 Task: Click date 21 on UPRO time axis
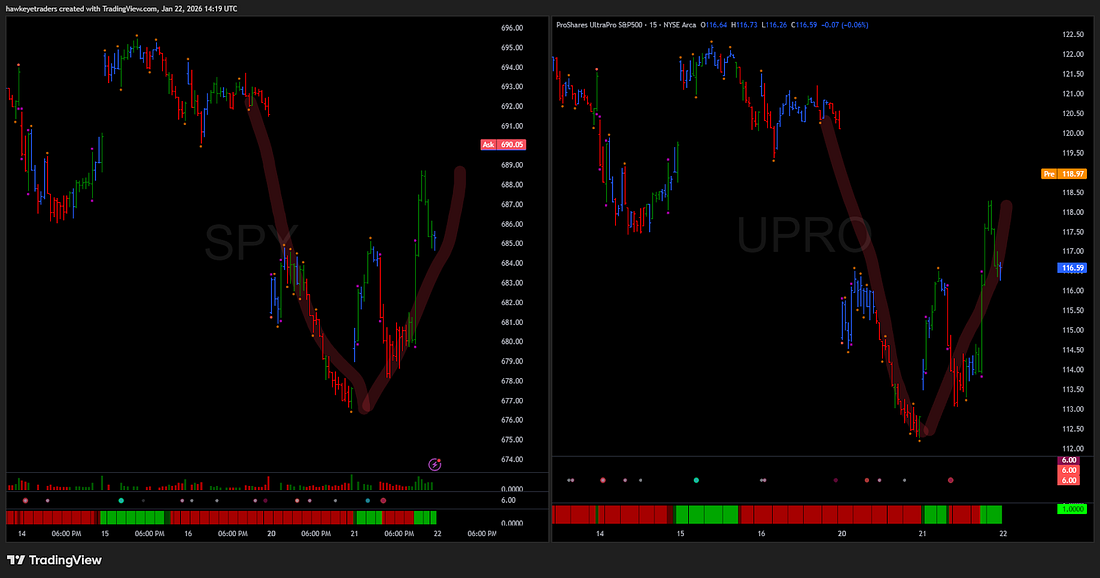[923, 534]
